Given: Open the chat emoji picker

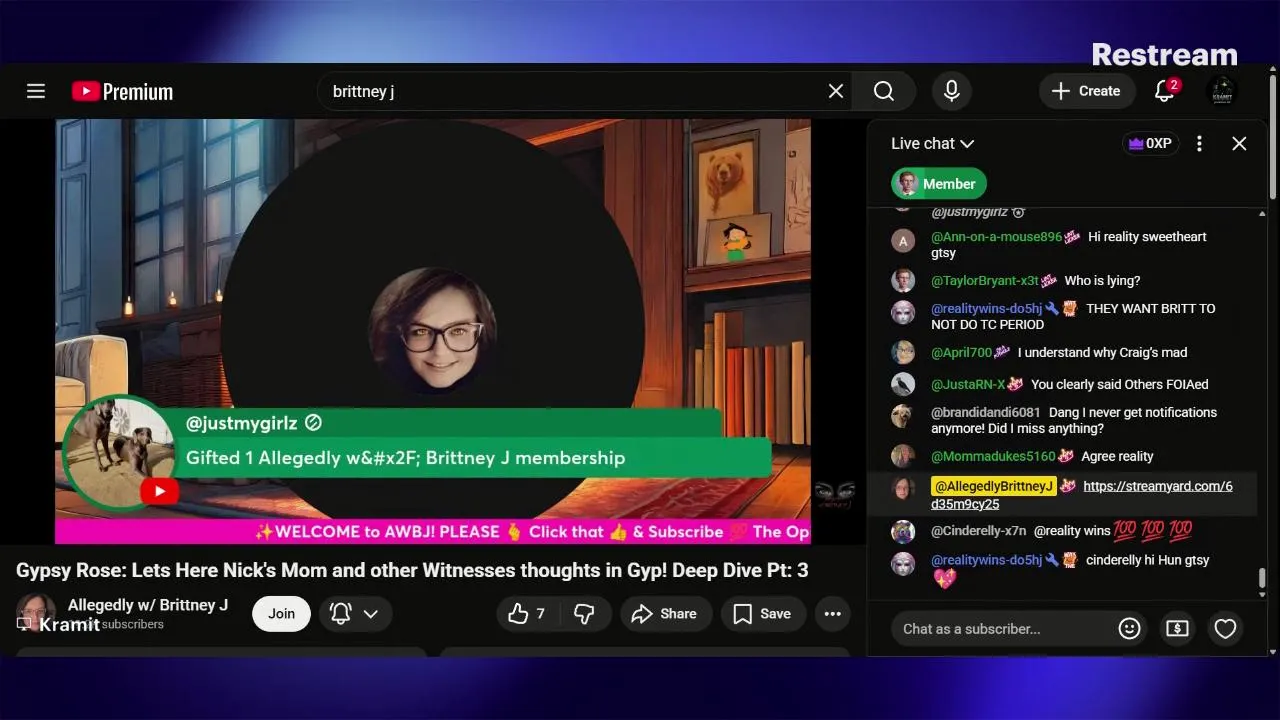Looking at the screenshot, I should point(1129,629).
